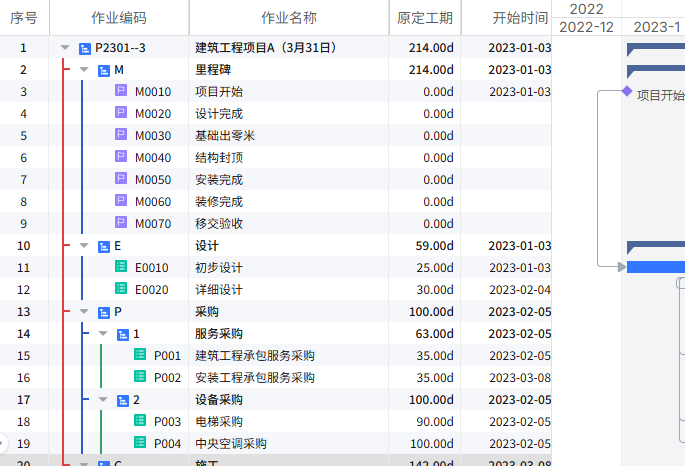Viewport: 685px width, 466px height.
Task: Click the milestone icon for M0010
Action: point(122,91)
